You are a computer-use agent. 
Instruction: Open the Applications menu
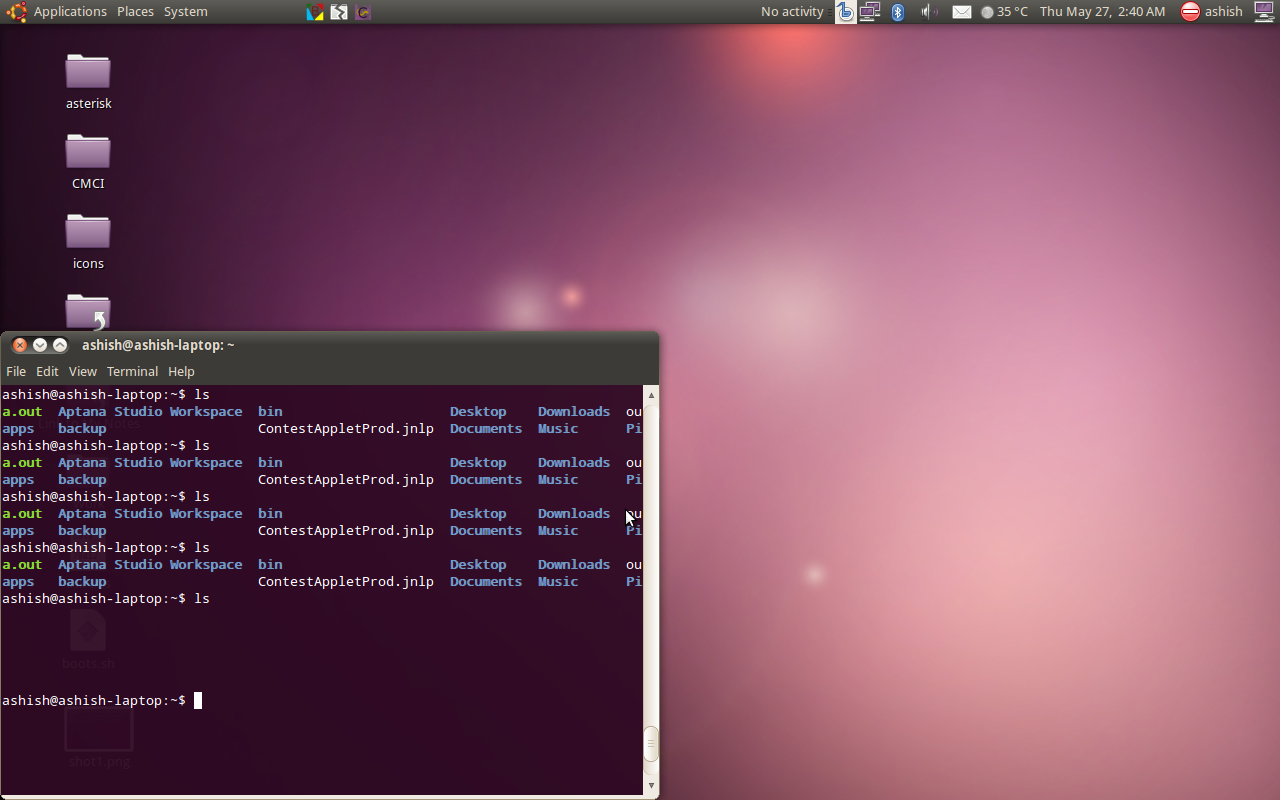[x=70, y=12]
